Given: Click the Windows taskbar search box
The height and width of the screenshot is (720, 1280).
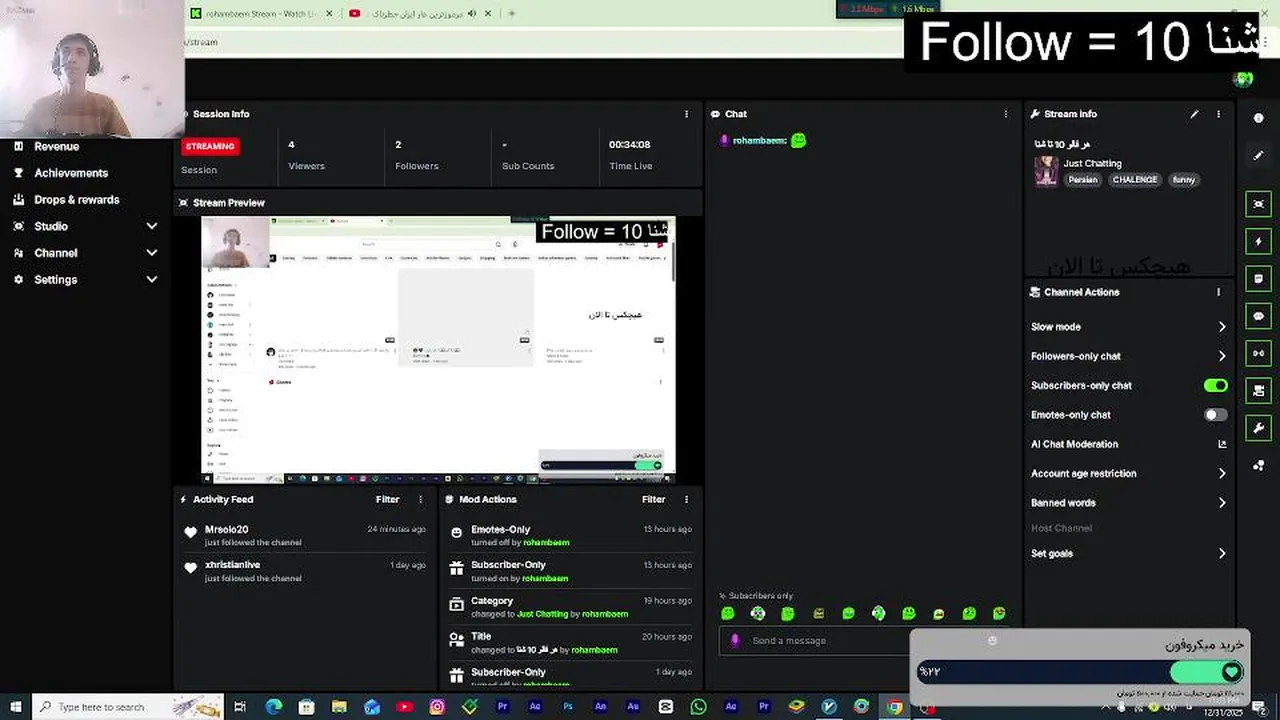Looking at the screenshot, I should click(127, 707).
